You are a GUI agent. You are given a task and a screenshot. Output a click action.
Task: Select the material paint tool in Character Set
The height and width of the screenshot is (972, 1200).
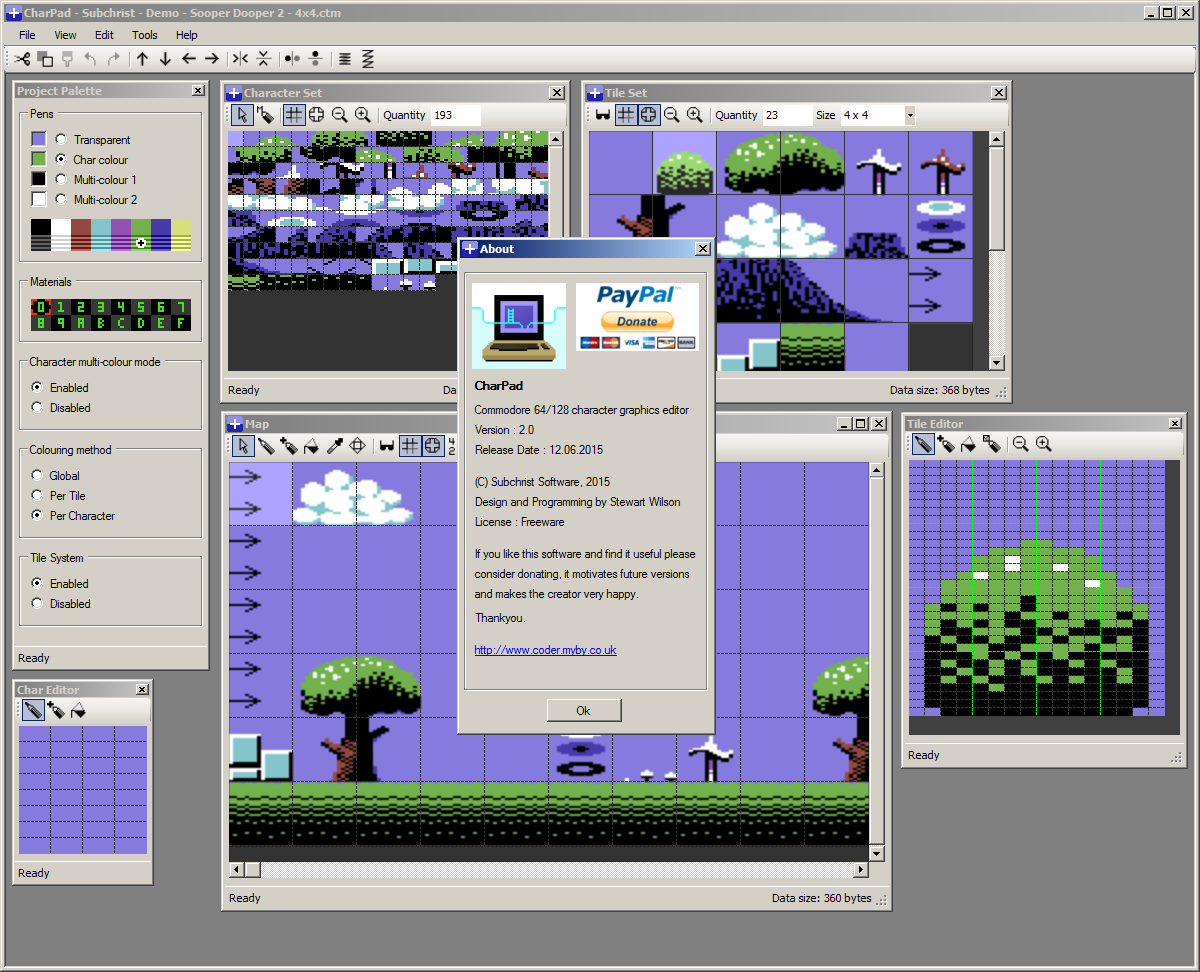click(x=265, y=115)
